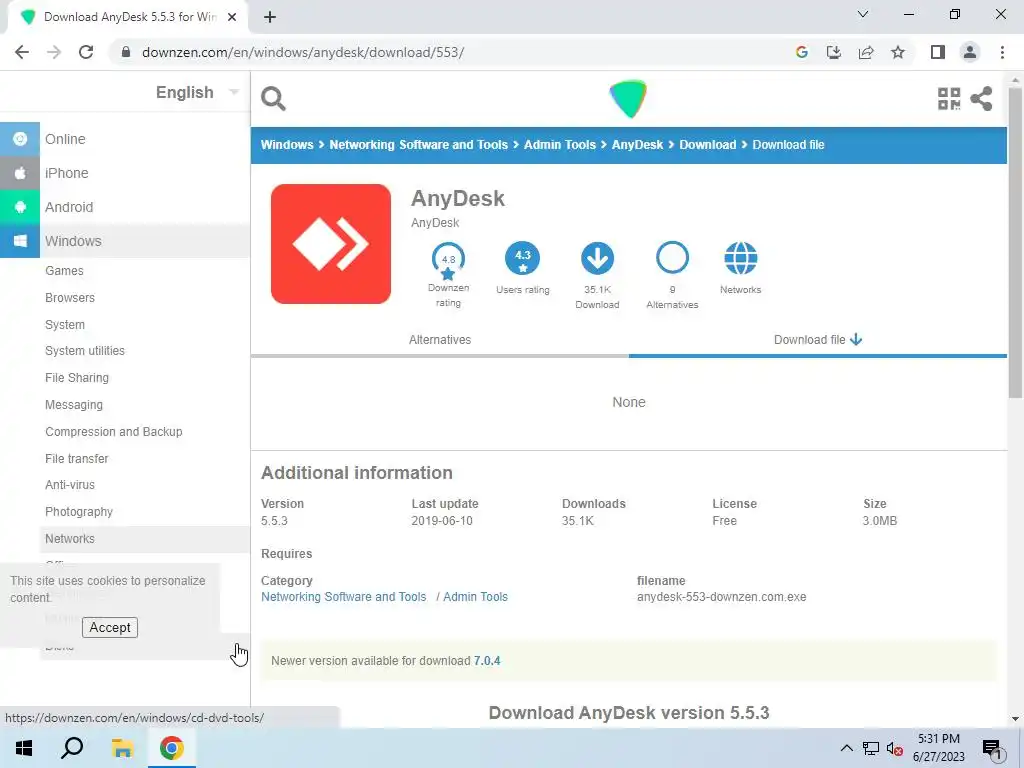The image size is (1024, 768).
Task: Click Admin Tools in the breadcrumb
Action: coord(560,145)
